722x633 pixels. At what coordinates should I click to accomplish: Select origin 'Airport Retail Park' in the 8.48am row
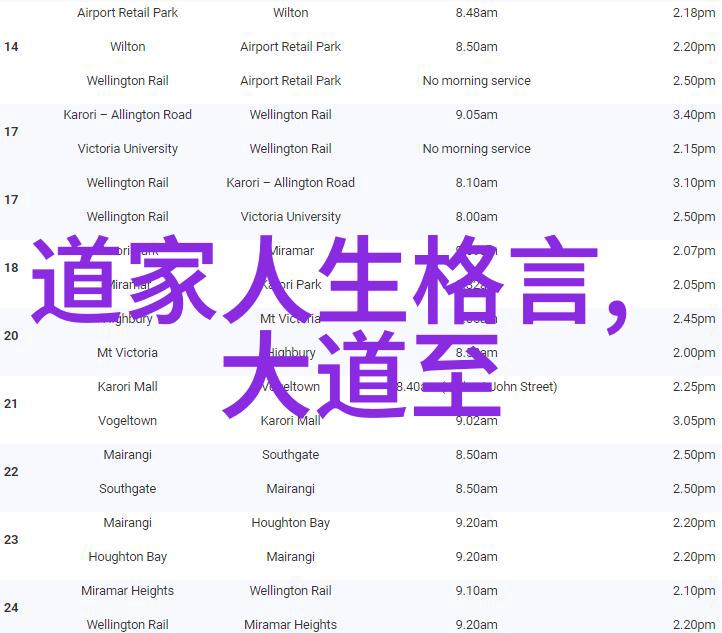(128, 12)
